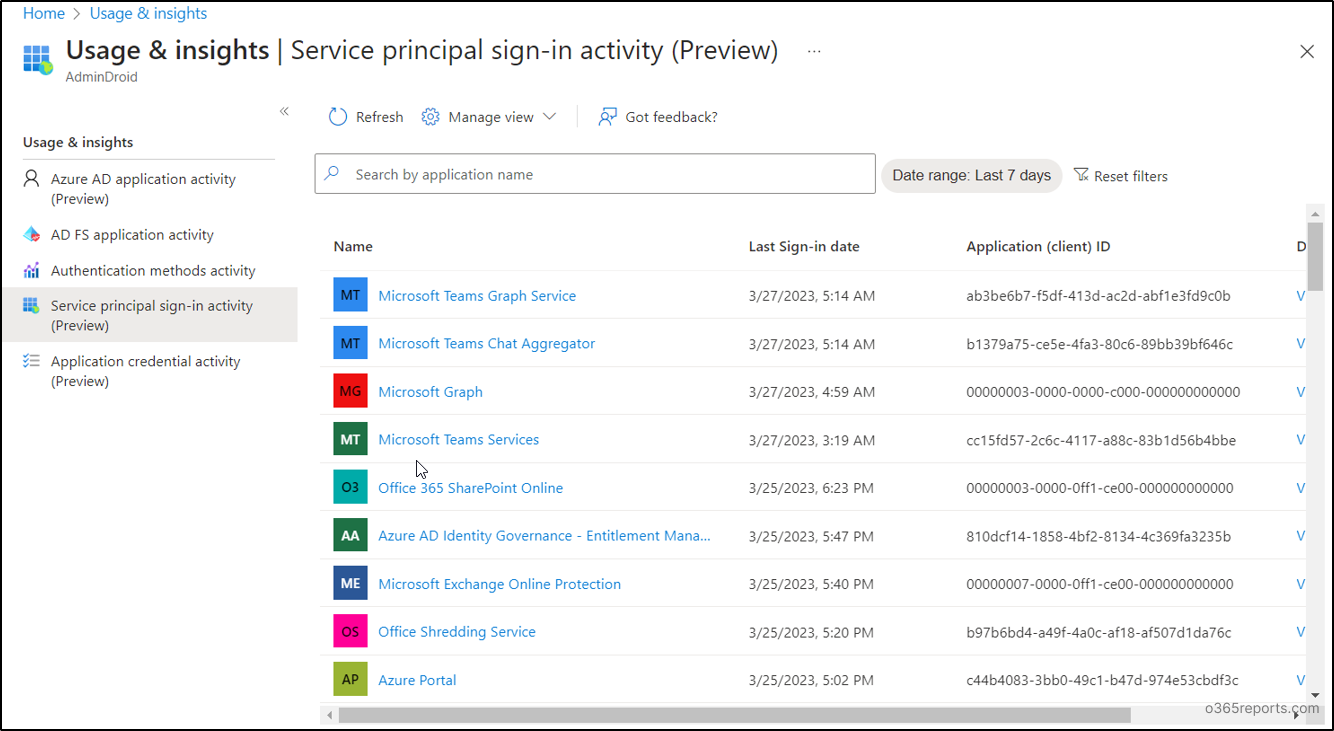This screenshot has height=731, width=1334.
Task: Expand the Manage view dropdown chevron
Action: pyautogui.click(x=549, y=117)
